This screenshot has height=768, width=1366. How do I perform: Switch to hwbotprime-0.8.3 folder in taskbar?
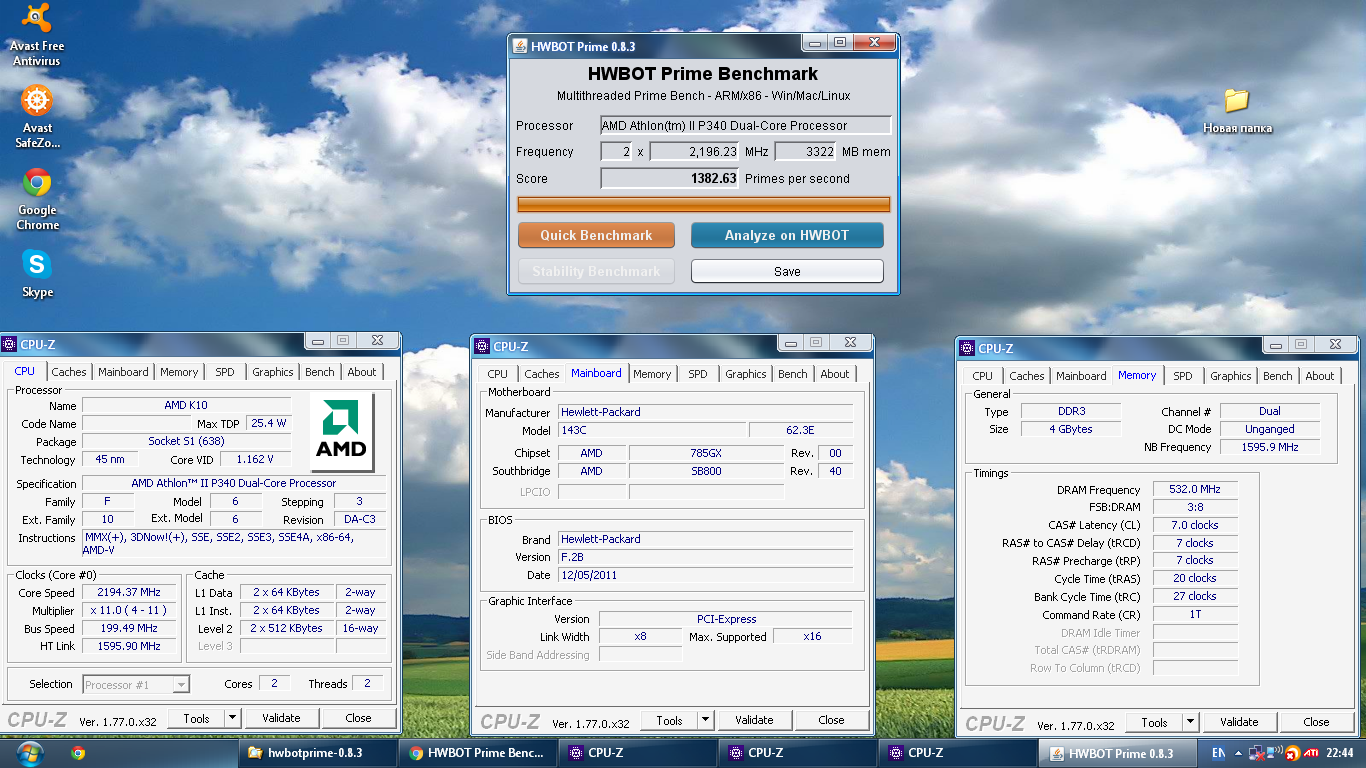click(317, 753)
